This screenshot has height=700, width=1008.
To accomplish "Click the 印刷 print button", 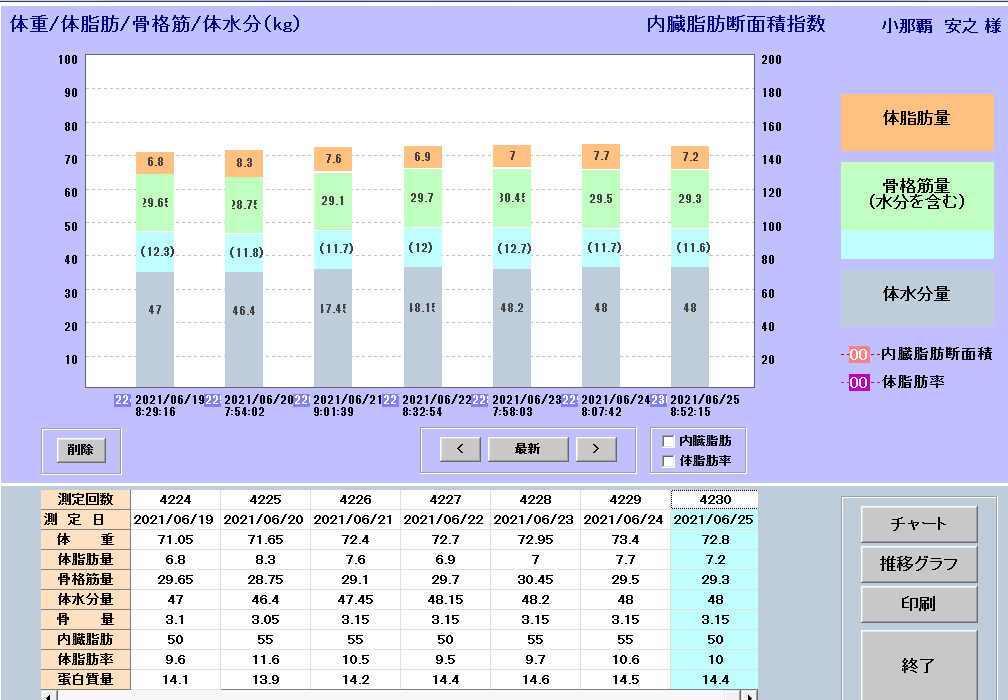I will click(918, 604).
